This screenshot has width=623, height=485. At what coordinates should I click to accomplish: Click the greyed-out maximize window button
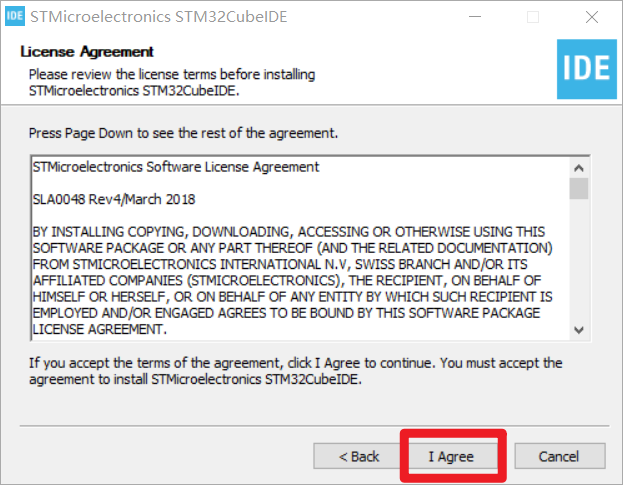pyautogui.click(x=533, y=17)
